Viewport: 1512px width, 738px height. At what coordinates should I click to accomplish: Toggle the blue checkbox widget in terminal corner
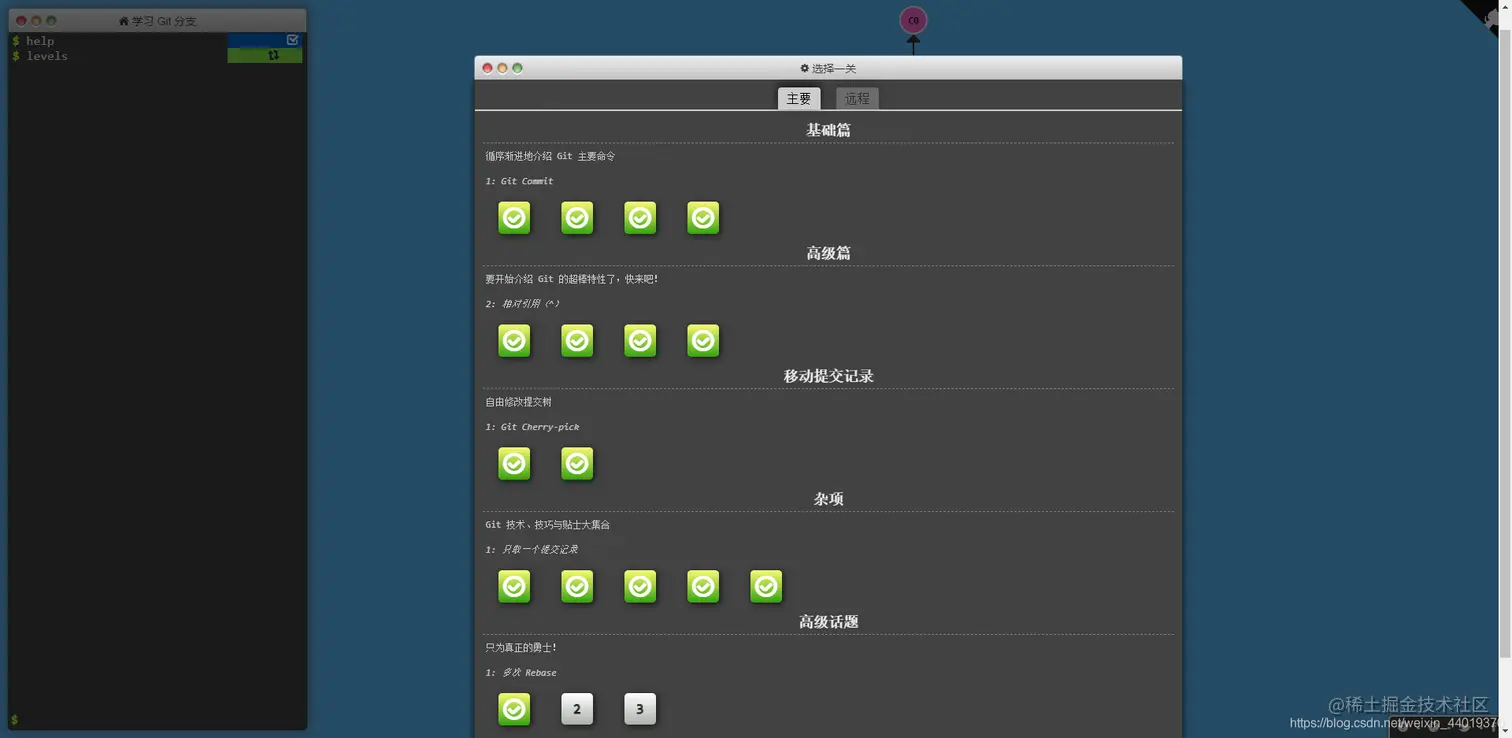coord(292,39)
